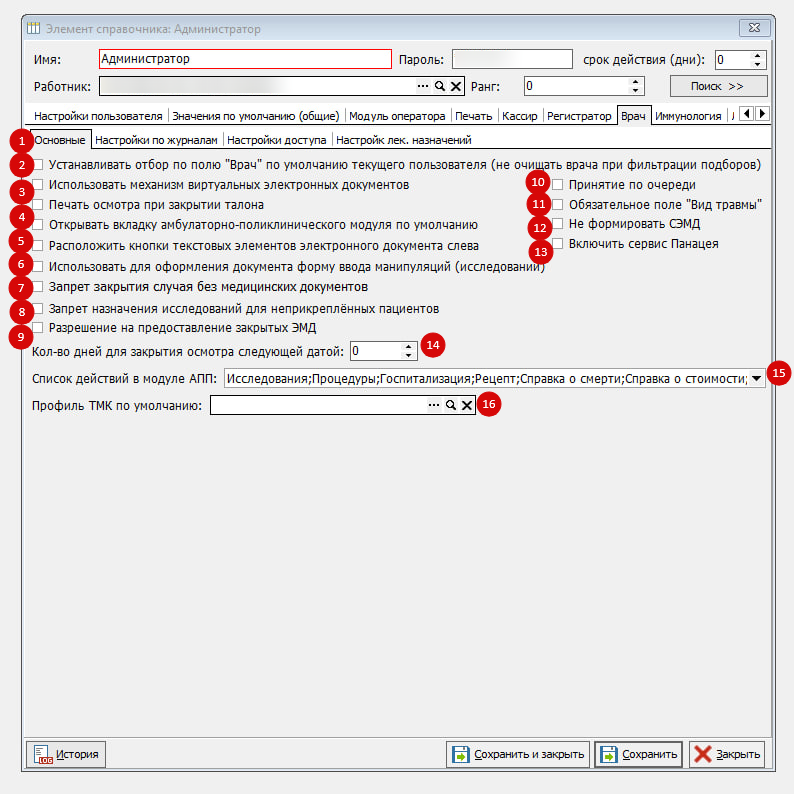Increase Ранг value

pyautogui.click(x=635, y=82)
